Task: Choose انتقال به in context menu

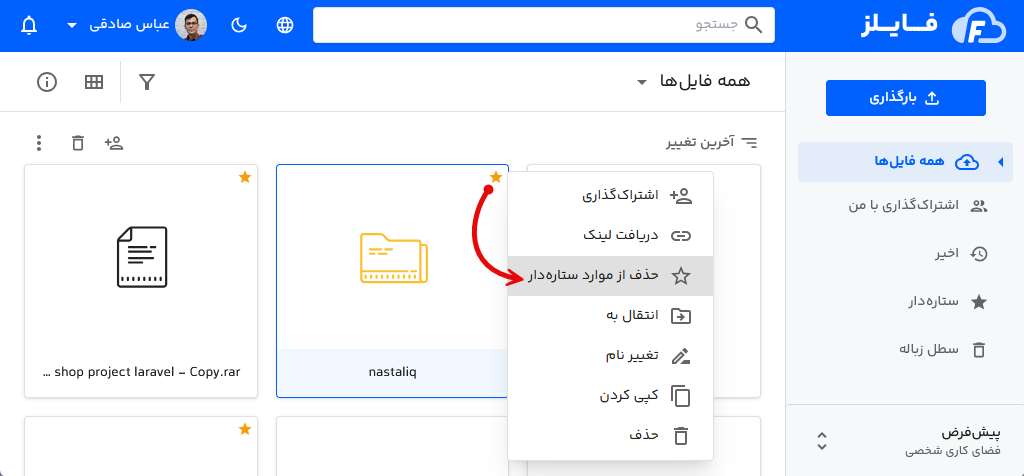Action: [x=610, y=316]
